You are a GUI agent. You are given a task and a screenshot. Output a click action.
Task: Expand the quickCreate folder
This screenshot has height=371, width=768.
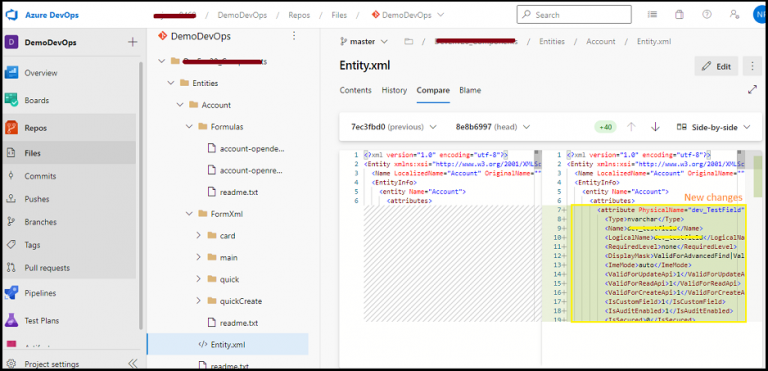pyautogui.click(x=198, y=301)
